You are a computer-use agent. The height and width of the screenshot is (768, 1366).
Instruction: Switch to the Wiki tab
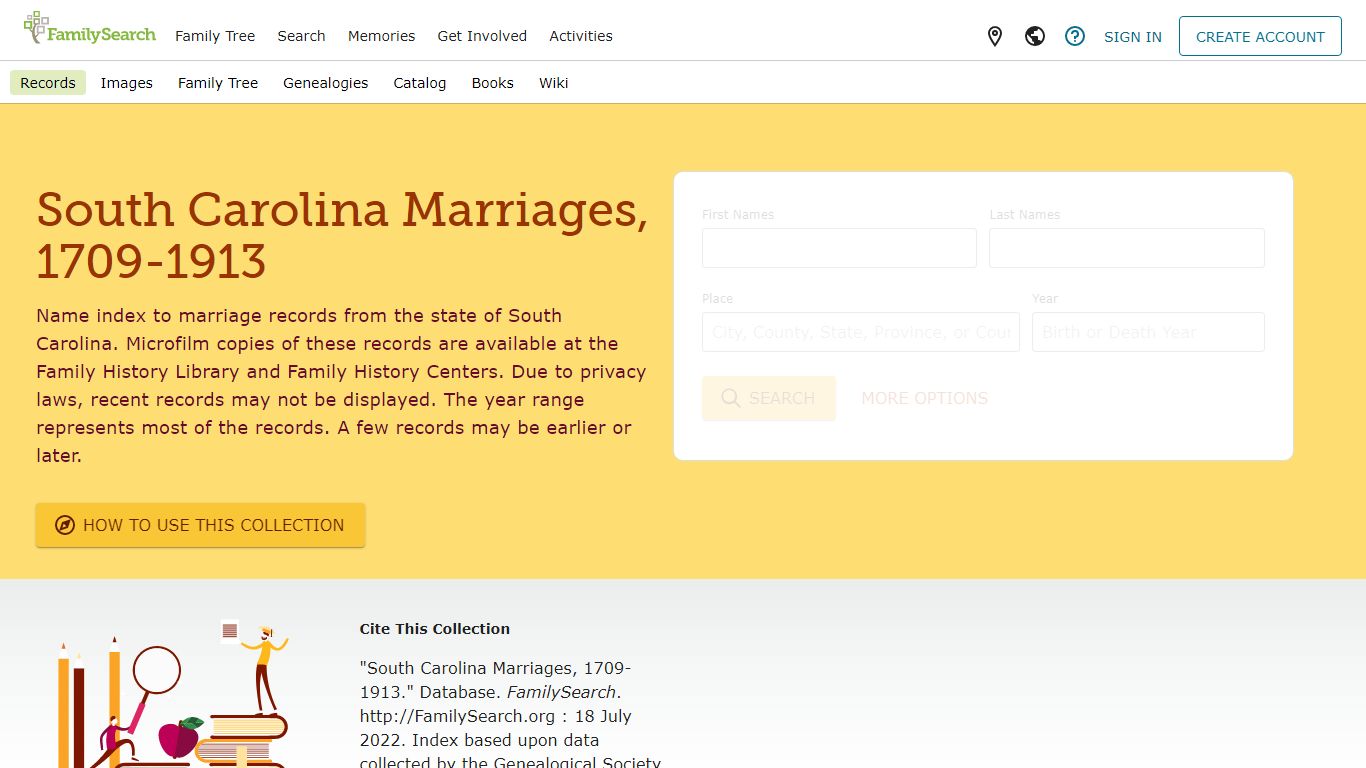(554, 83)
